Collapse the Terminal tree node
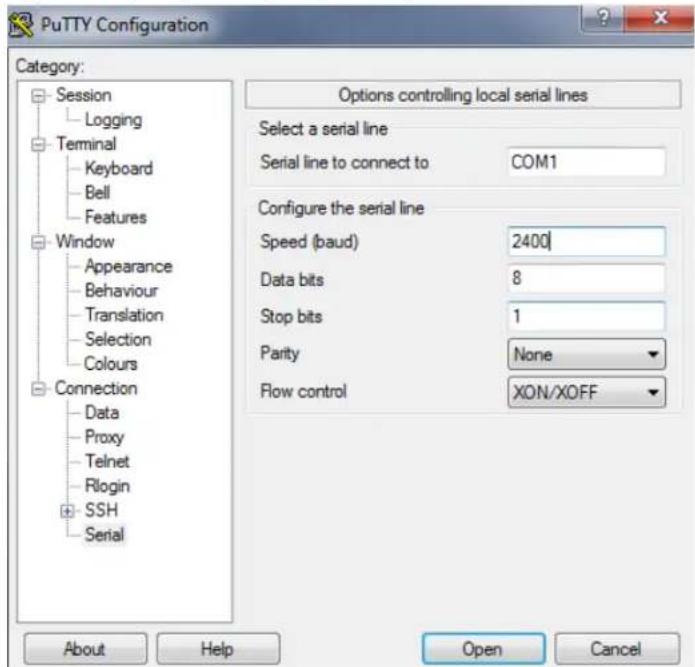Screen dimensions: 695x667 click(39, 144)
